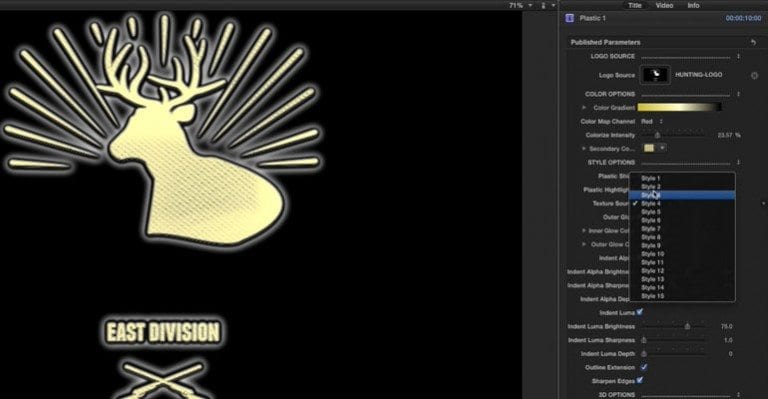The height and width of the screenshot is (399, 768).
Task: Open LOGO SOURCE section options stepper icon
Action: (x=739, y=56)
